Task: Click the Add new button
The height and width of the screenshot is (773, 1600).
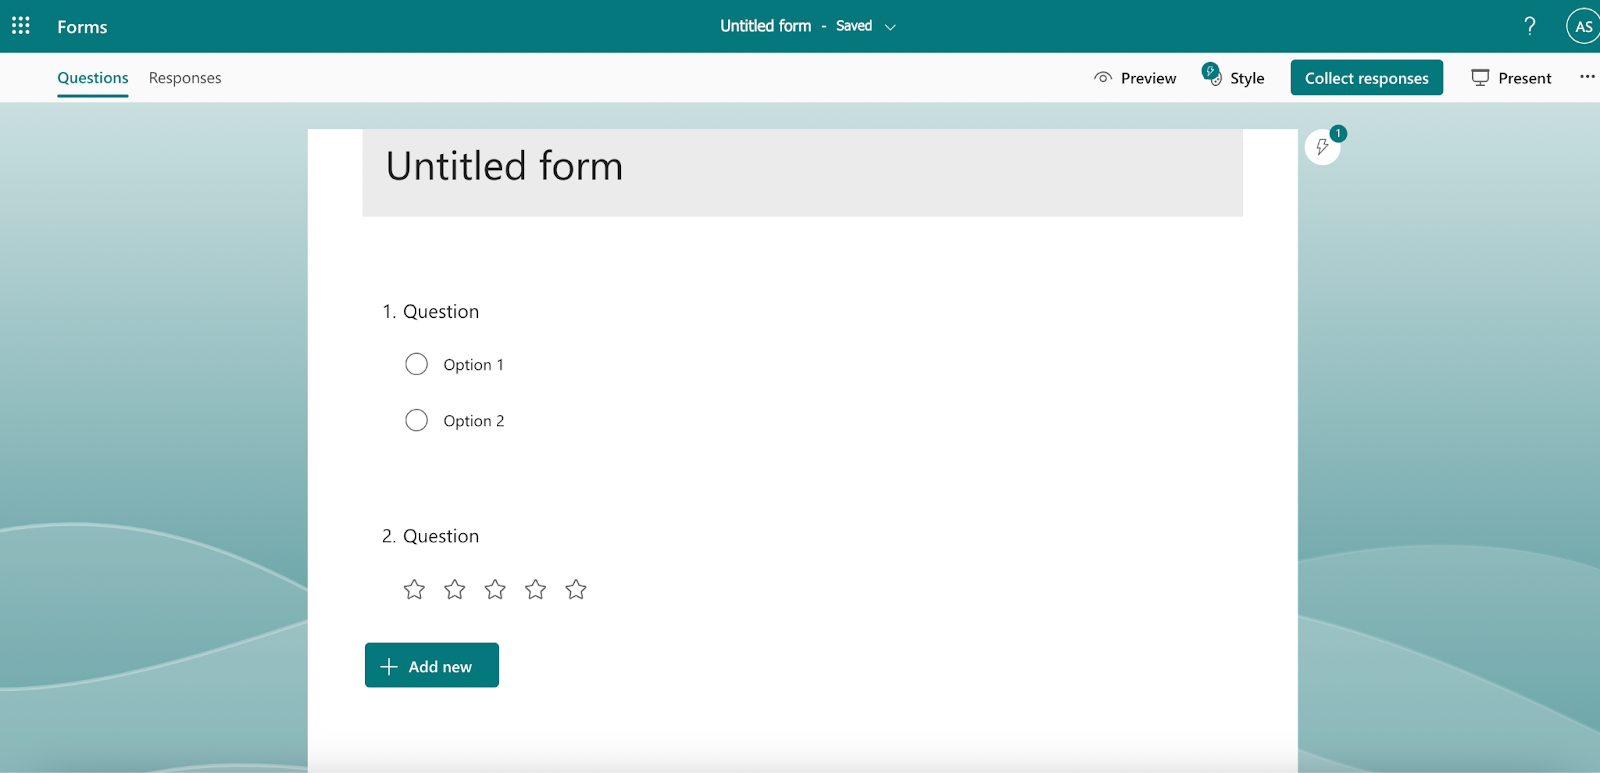Action: coord(431,666)
